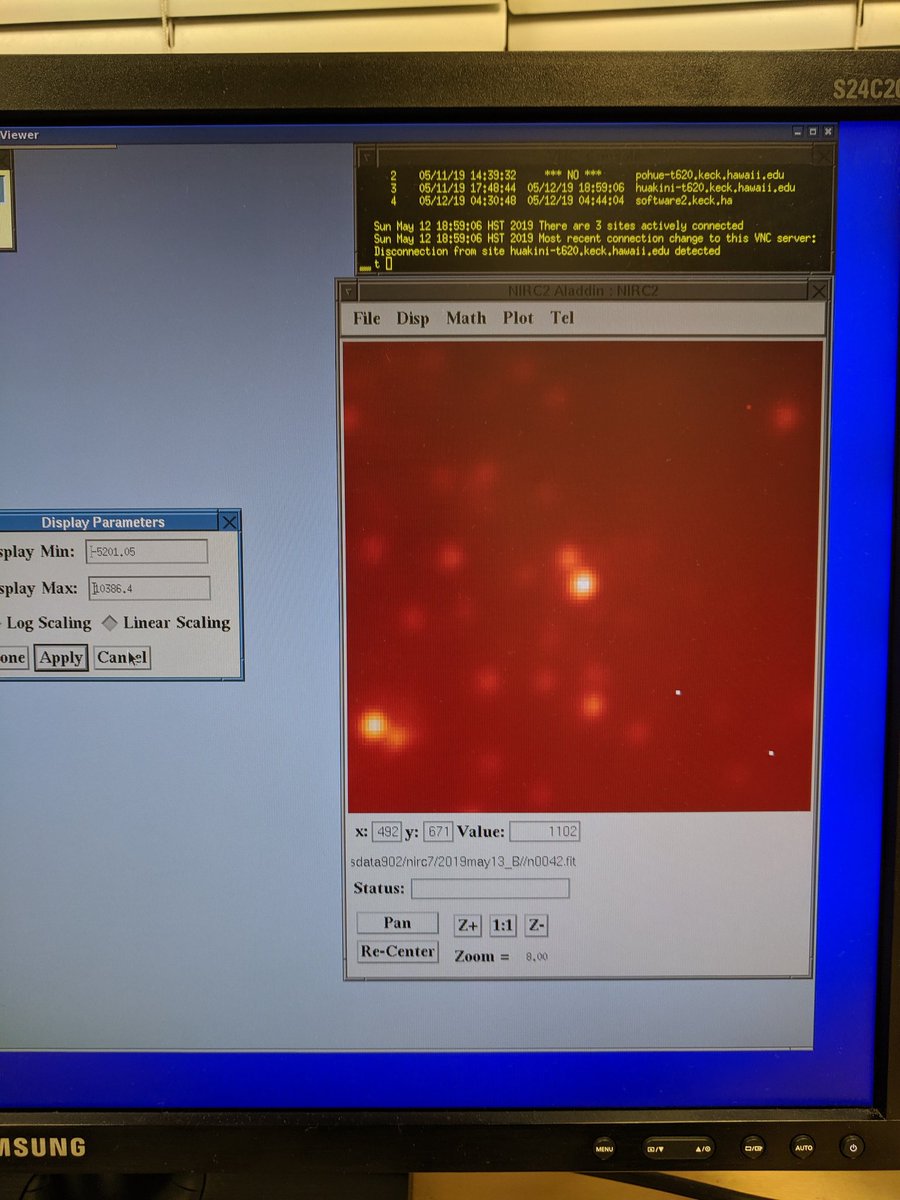
Task: Open the Plot menu
Action: pos(518,318)
